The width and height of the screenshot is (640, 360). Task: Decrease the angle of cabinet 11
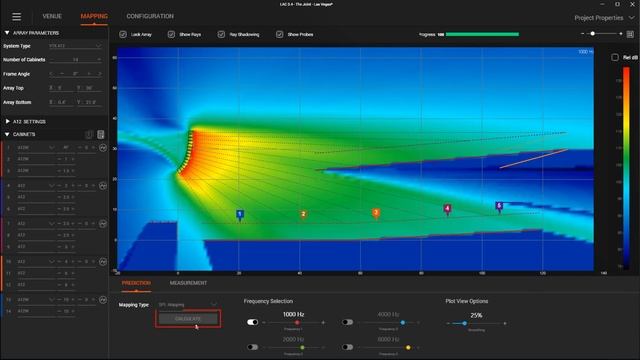[x=59, y=273]
